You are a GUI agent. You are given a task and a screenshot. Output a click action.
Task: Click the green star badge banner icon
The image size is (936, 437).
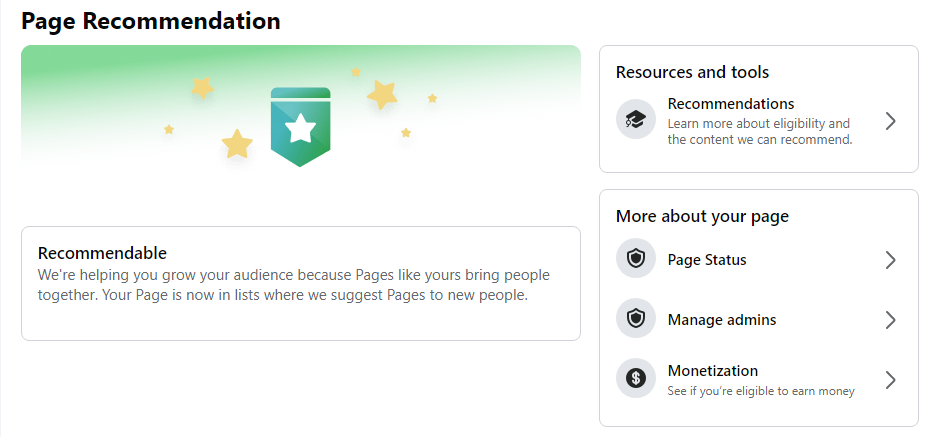(300, 127)
